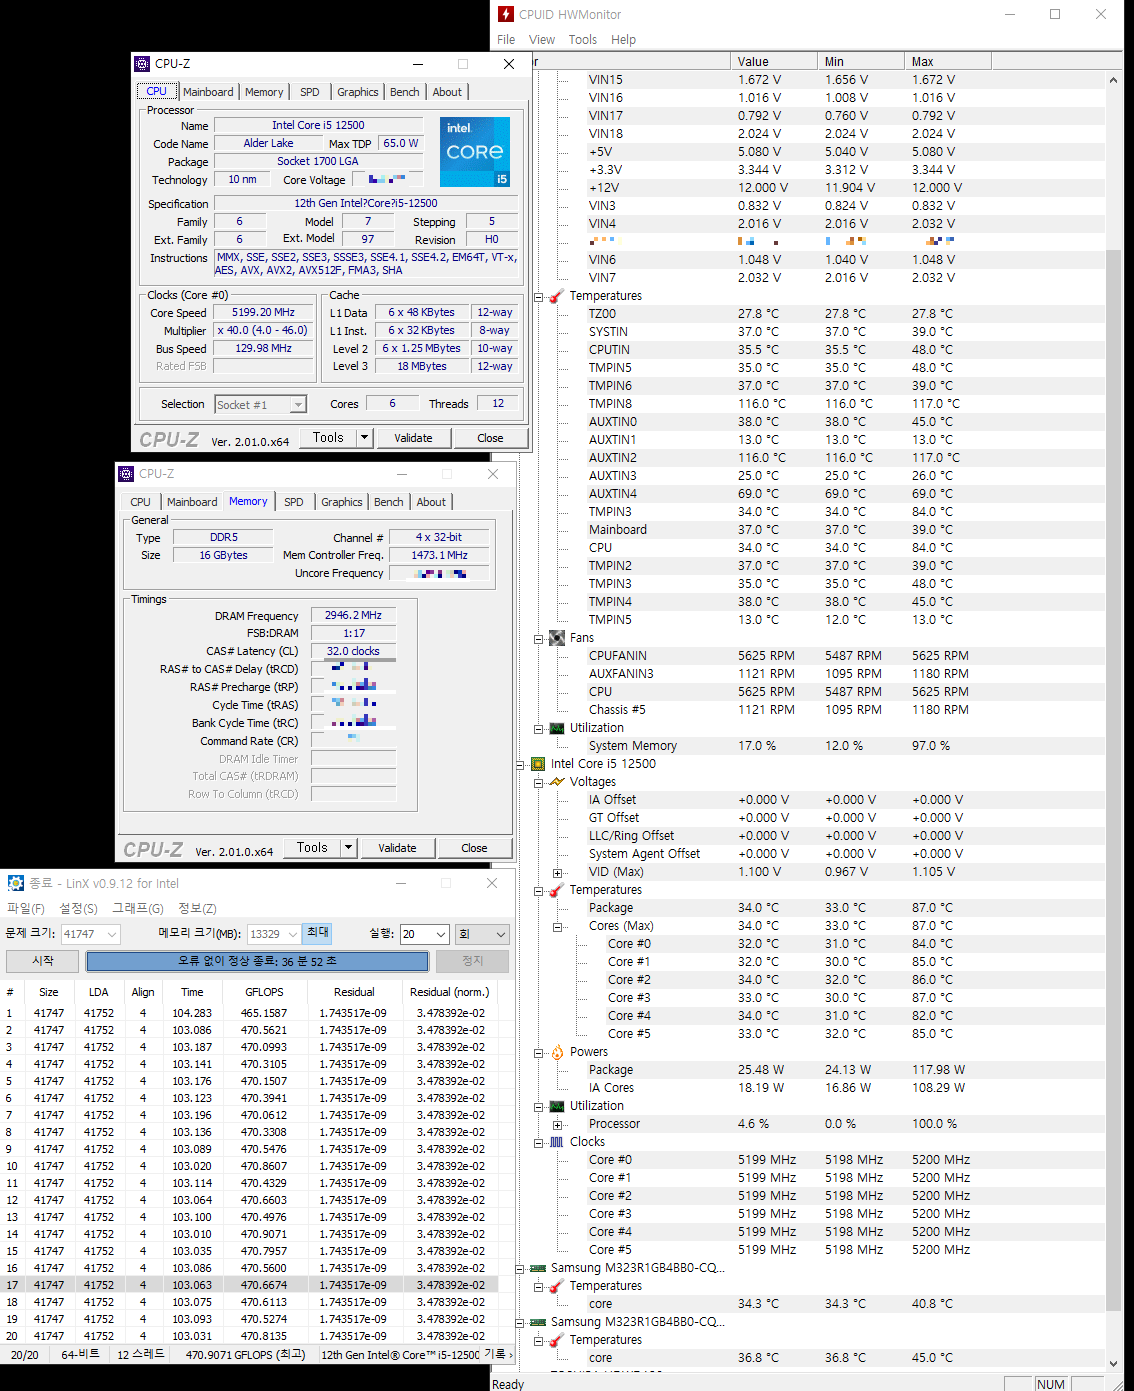Open the Help menu in HWMonitor
The width and height of the screenshot is (1134, 1391).
coord(623,40)
